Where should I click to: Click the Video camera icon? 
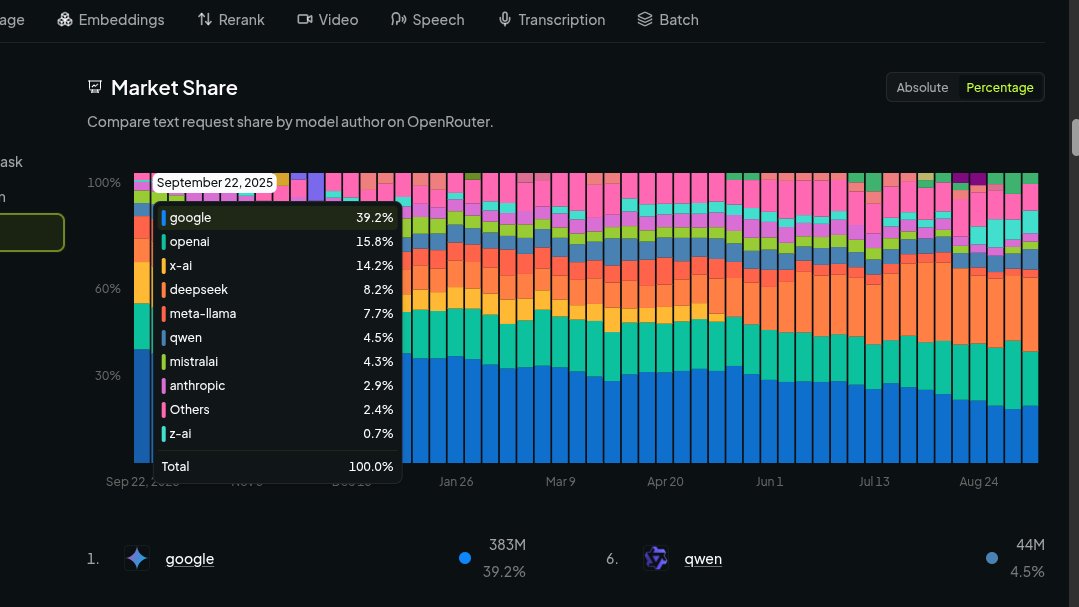click(x=305, y=19)
